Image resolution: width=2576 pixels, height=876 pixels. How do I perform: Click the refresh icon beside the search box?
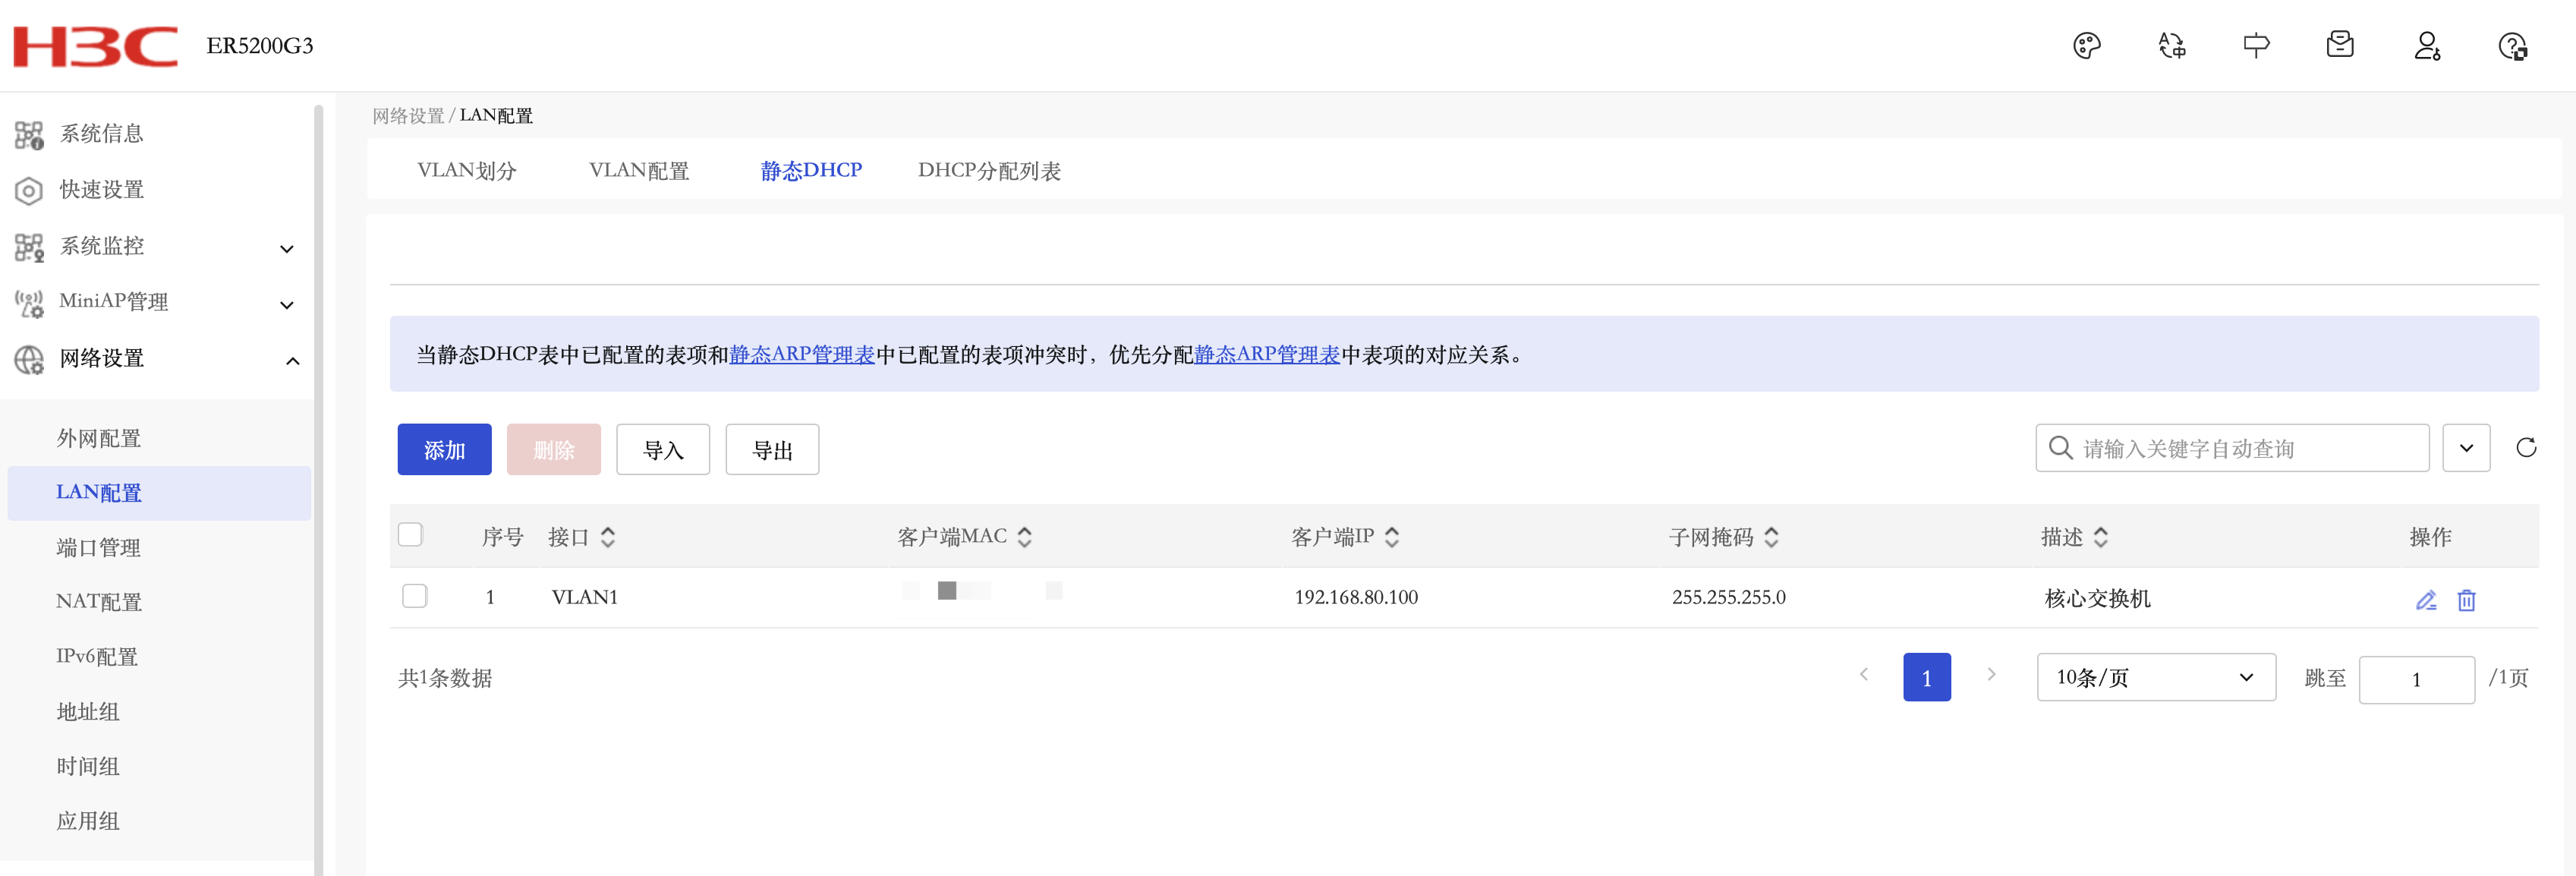coord(2525,448)
